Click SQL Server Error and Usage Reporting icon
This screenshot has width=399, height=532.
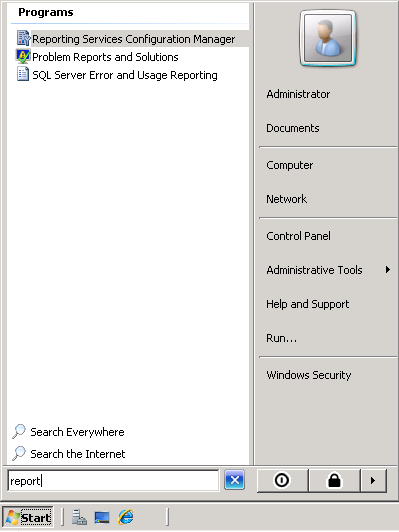coord(23,74)
